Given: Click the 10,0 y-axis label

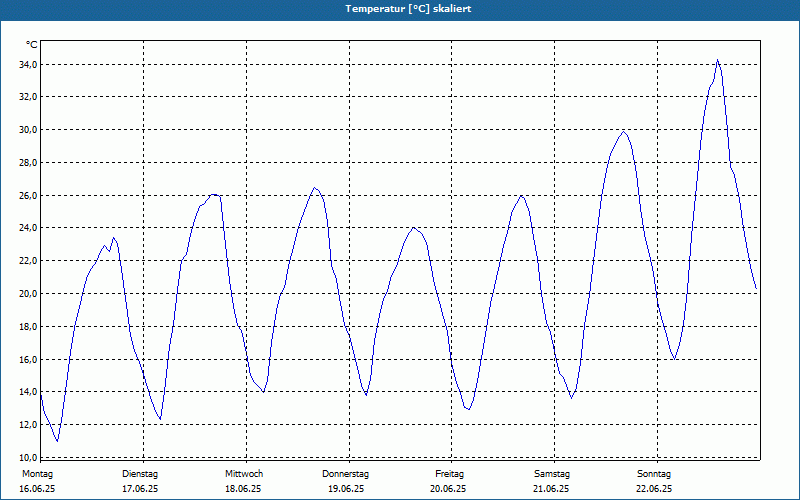Looking at the screenshot, I should click(29, 457).
